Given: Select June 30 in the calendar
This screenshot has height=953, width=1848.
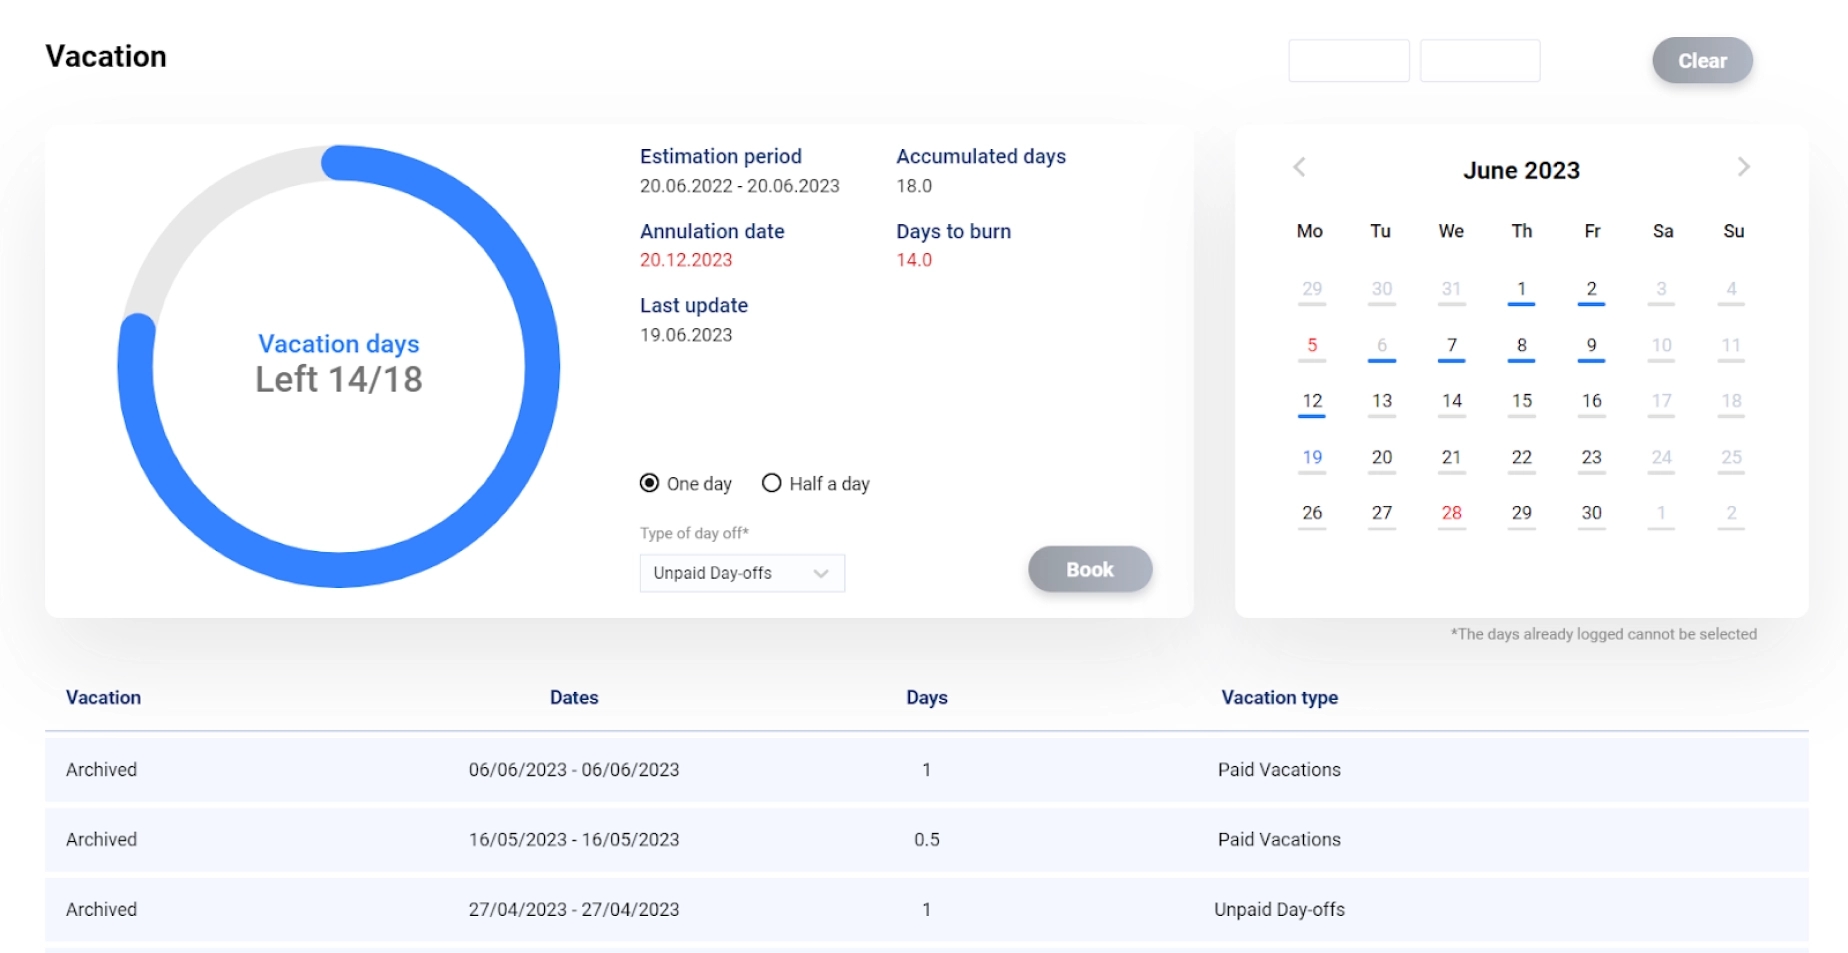Looking at the screenshot, I should pyautogui.click(x=1591, y=513).
